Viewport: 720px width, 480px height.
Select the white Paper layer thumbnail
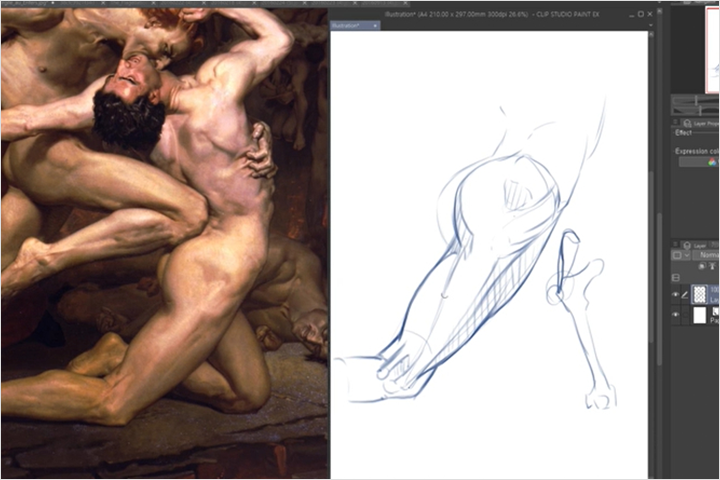(699, 316)
